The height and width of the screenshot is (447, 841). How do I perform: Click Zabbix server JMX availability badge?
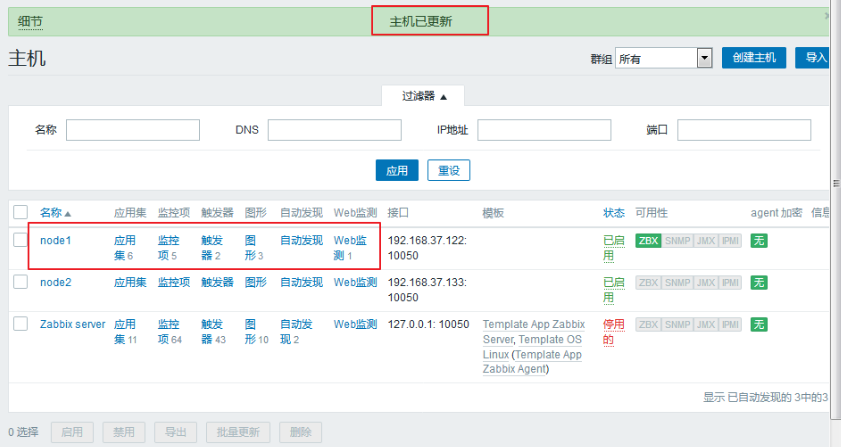(x=705, y=324)
